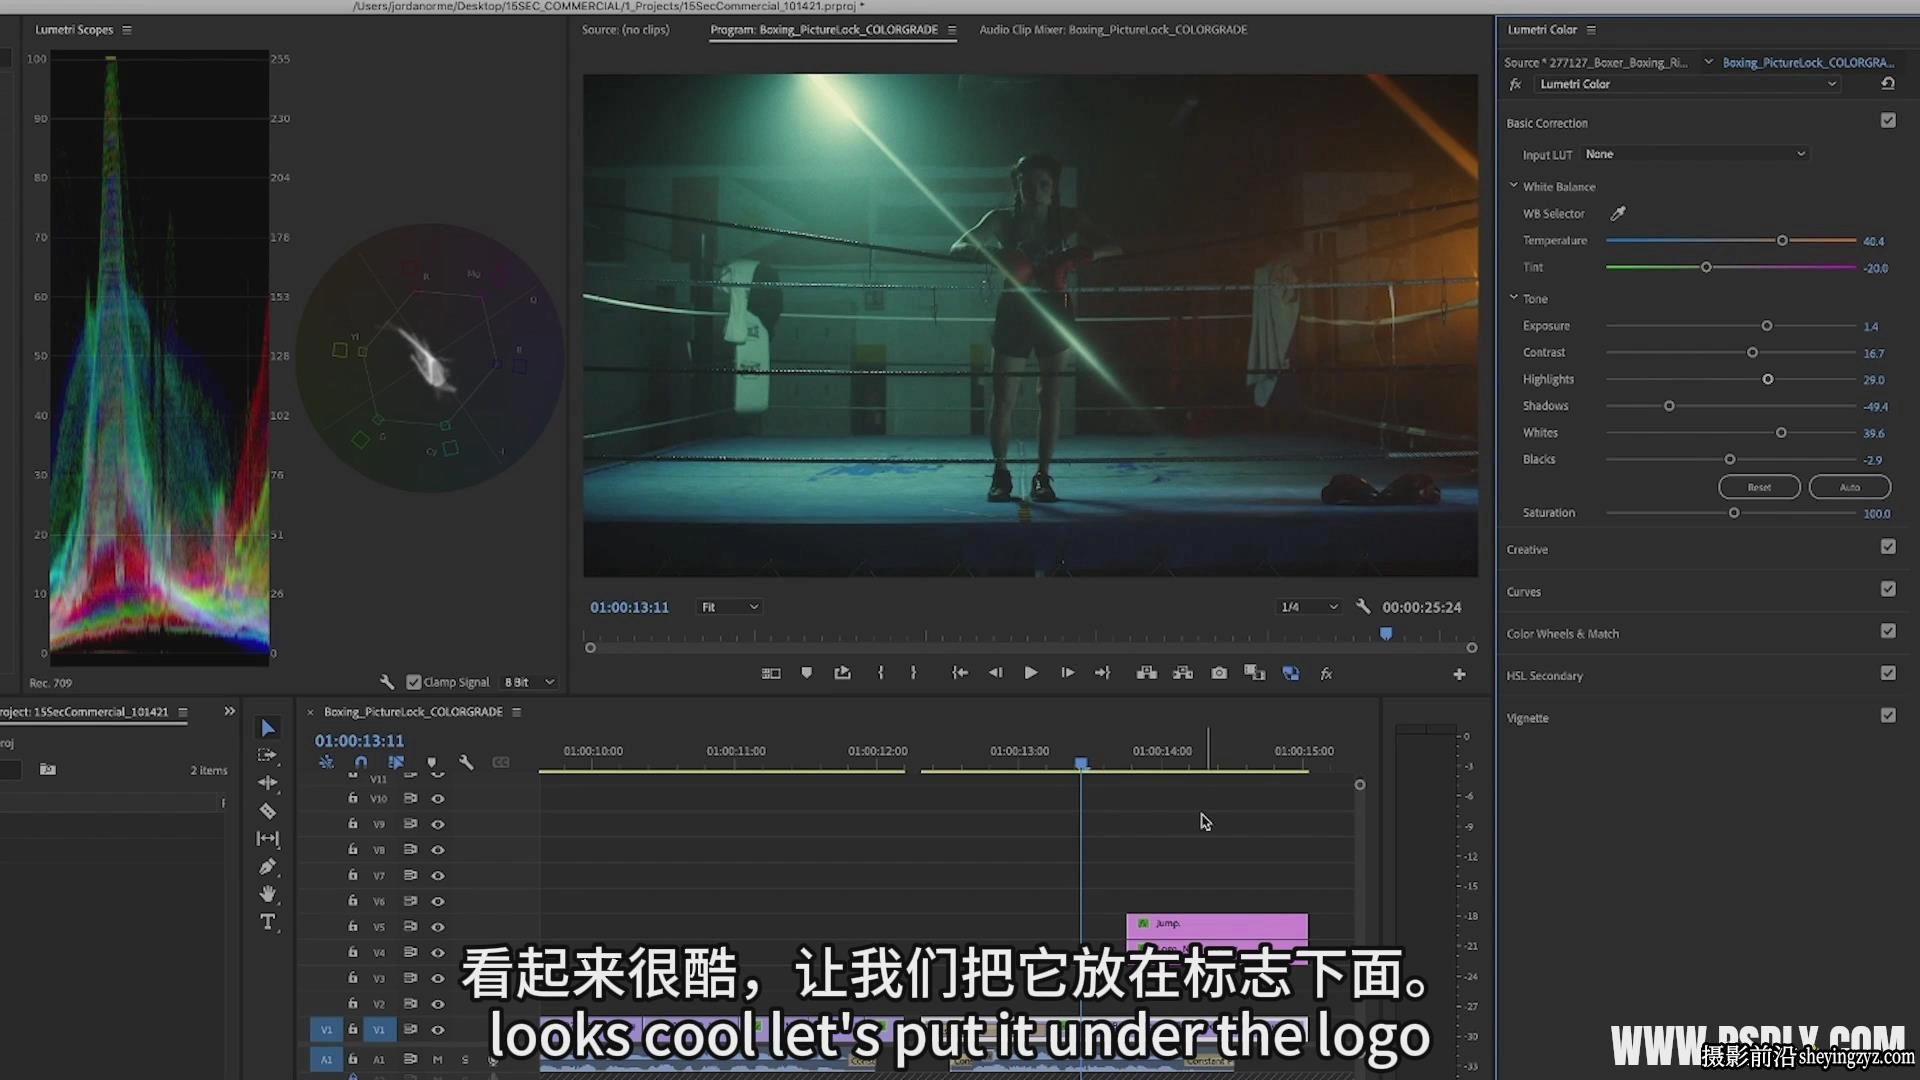The height and width of the screenshot is (1080, 1920).
Task: Open Program Monitor wrench settings
Action: pyautogui.click(x=1363, y=607)
